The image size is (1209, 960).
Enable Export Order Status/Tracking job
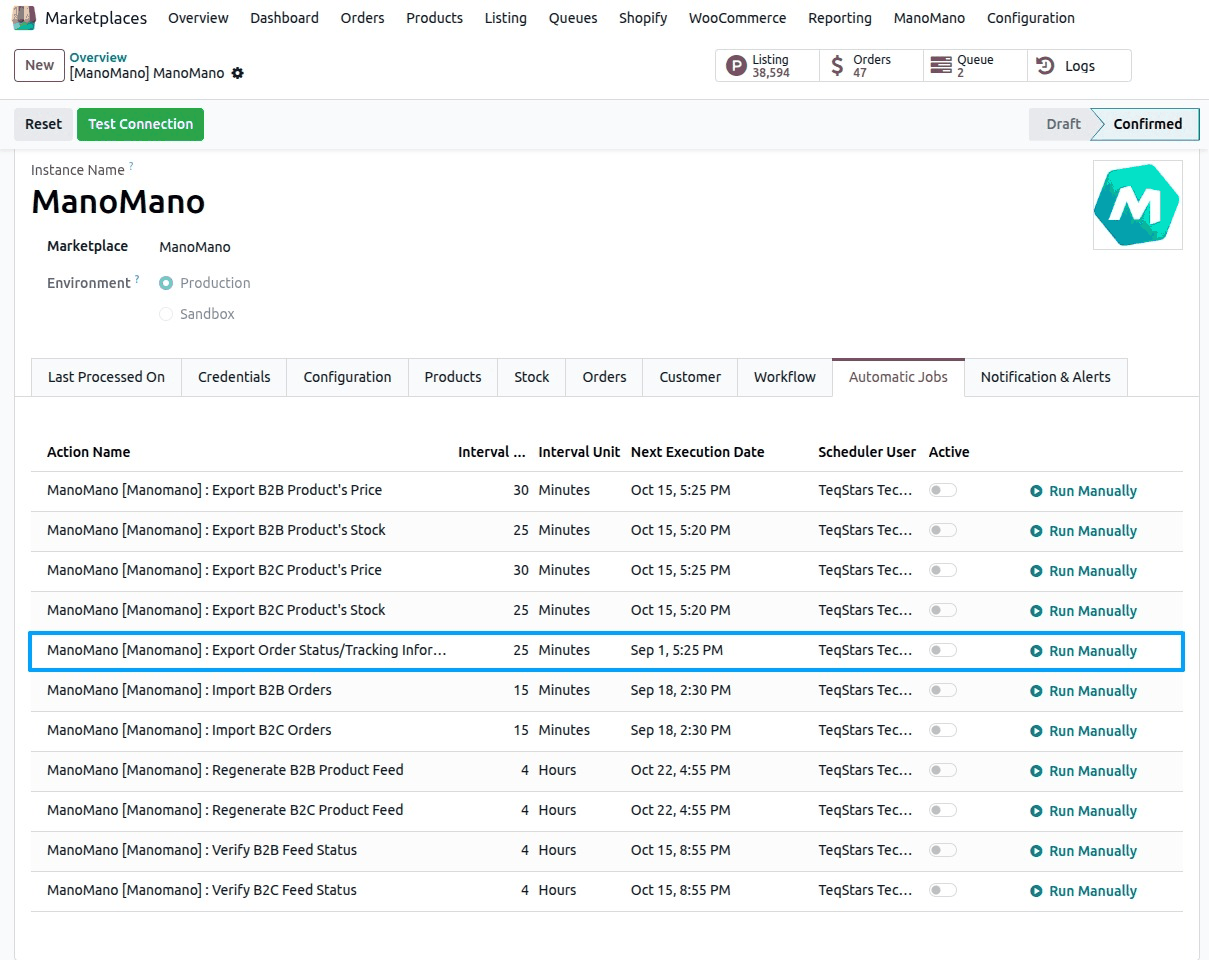pos(943,650)
